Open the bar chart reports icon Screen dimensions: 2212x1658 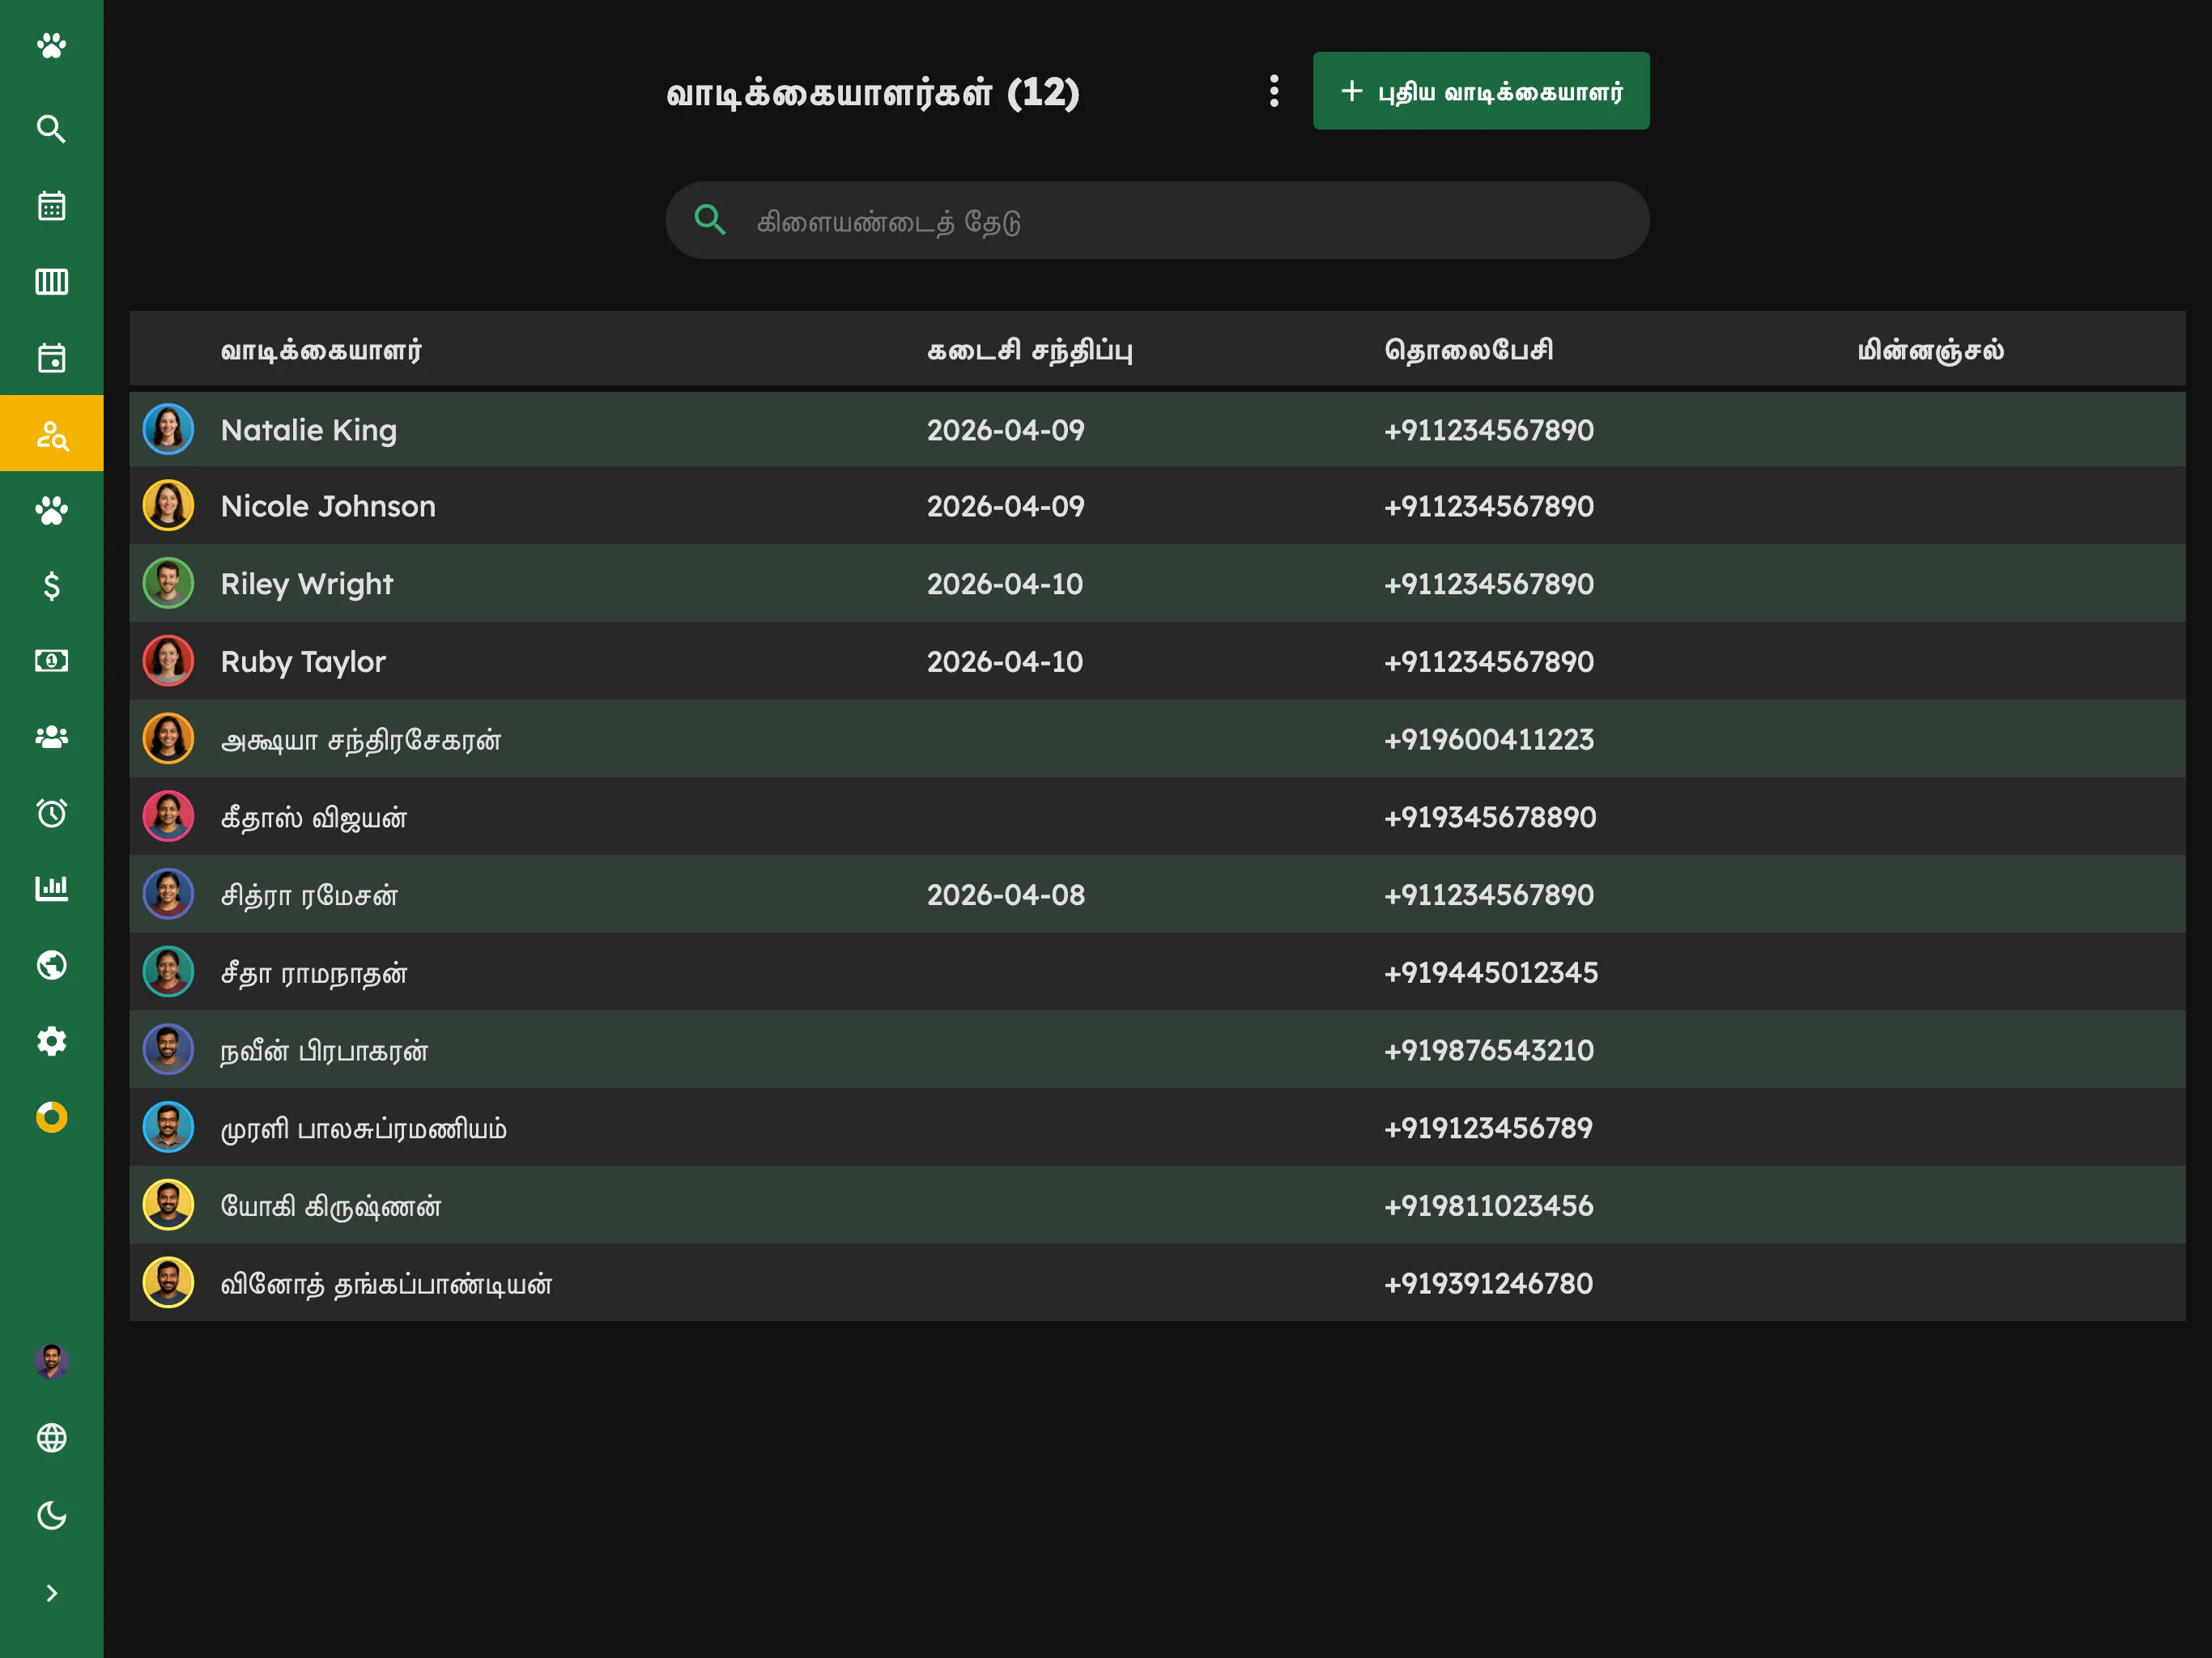click(x=51, y=888)
